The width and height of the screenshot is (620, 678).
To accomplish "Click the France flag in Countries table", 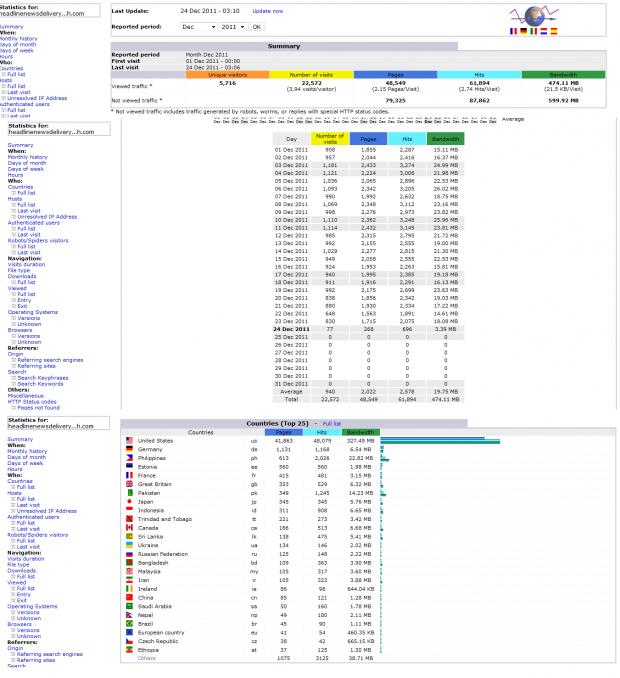I will 129,475.
